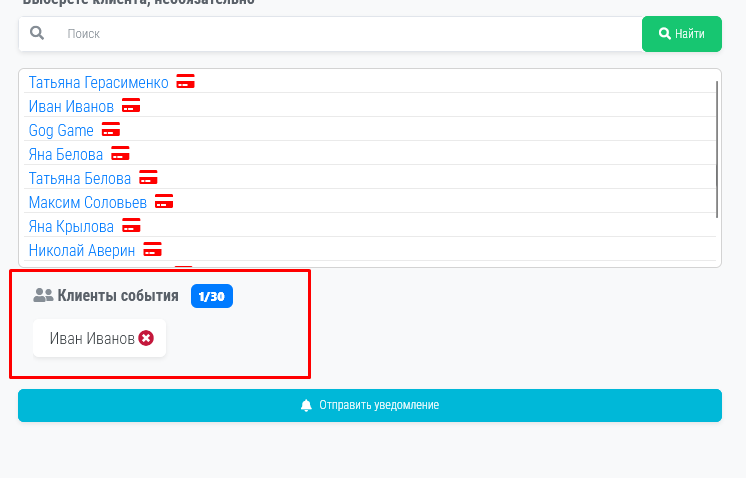Click the card icon beside Иван Иванов in list
This screenshot has width=746, height=478.
[131, 106]
